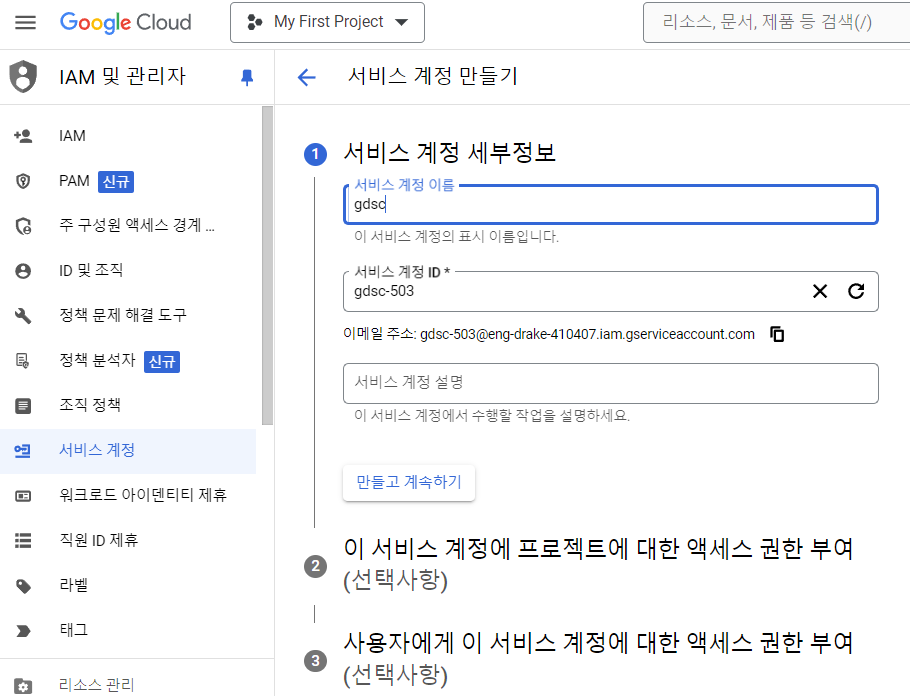
Task: Go back using the left arrow
Action: pos(306,77)
